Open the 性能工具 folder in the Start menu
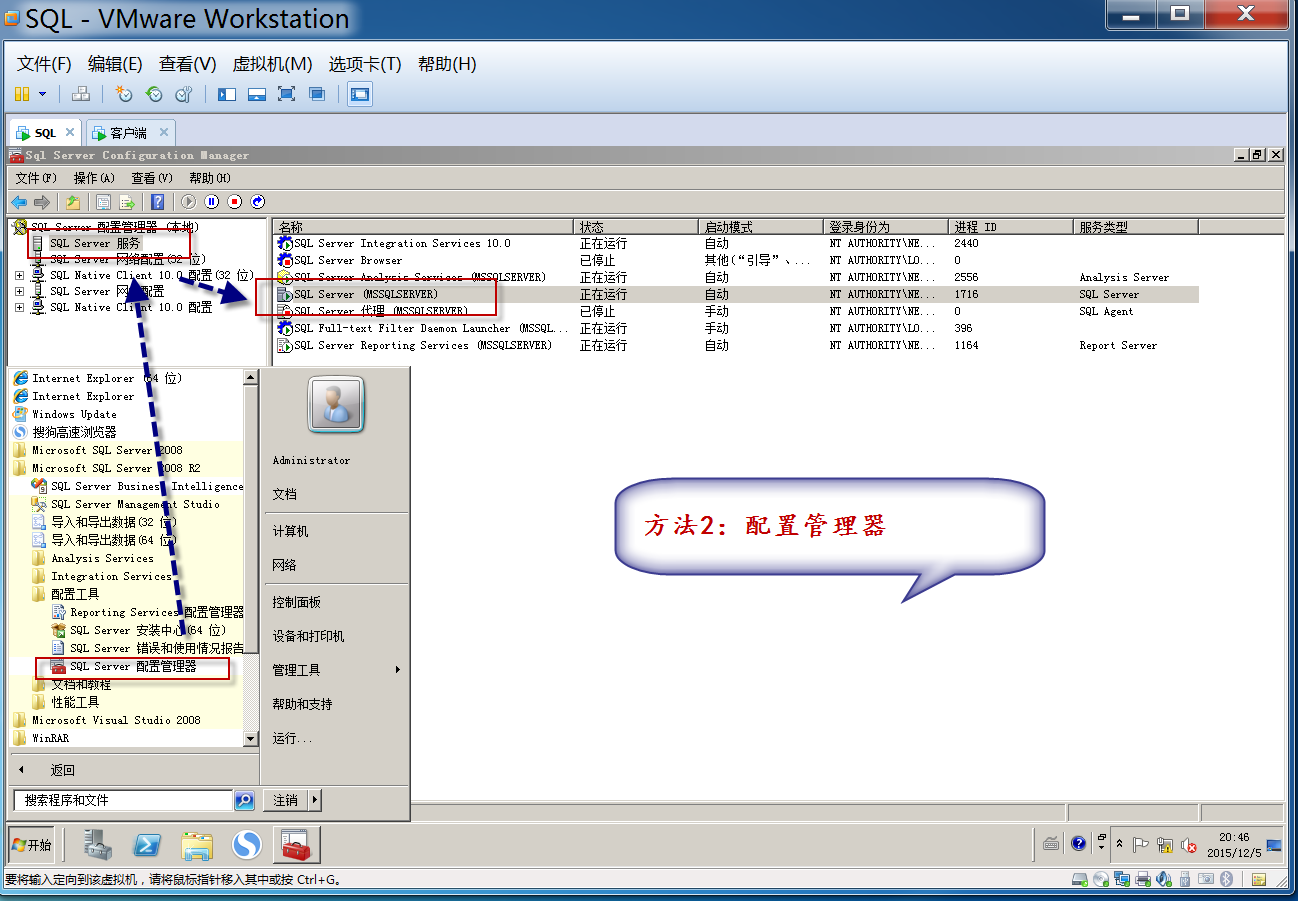This screenshot has height=901, width=1298. [x=75, y=702]
